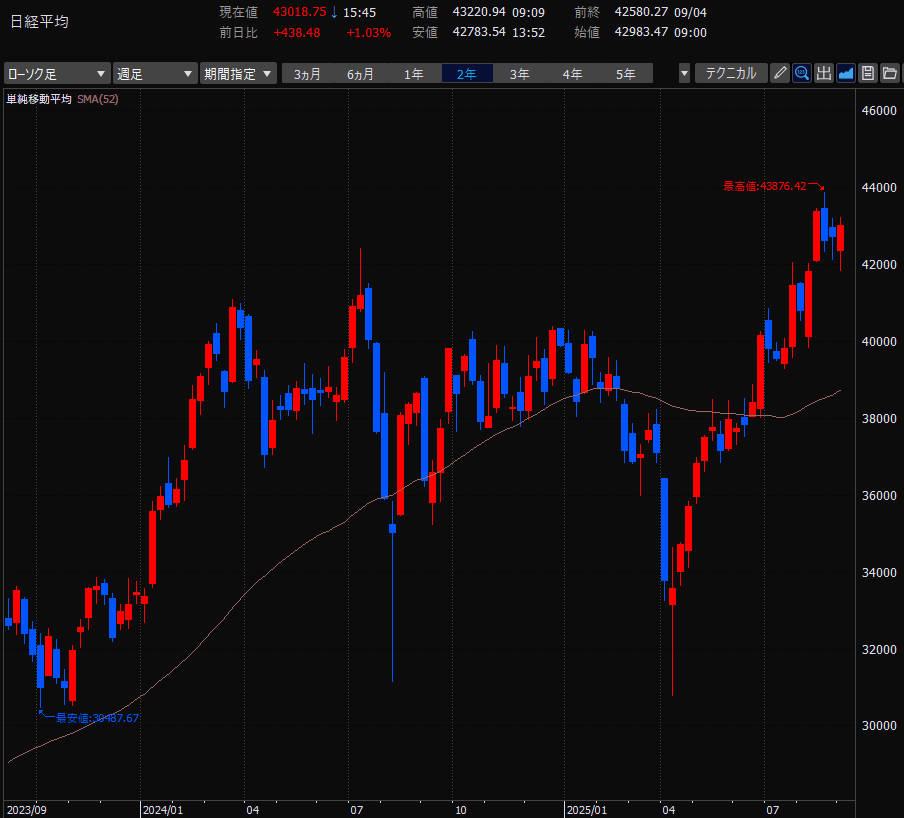Click the 最高値:43876.42 annotation
This screenshot has width=904, height=818.
point(764,186)
